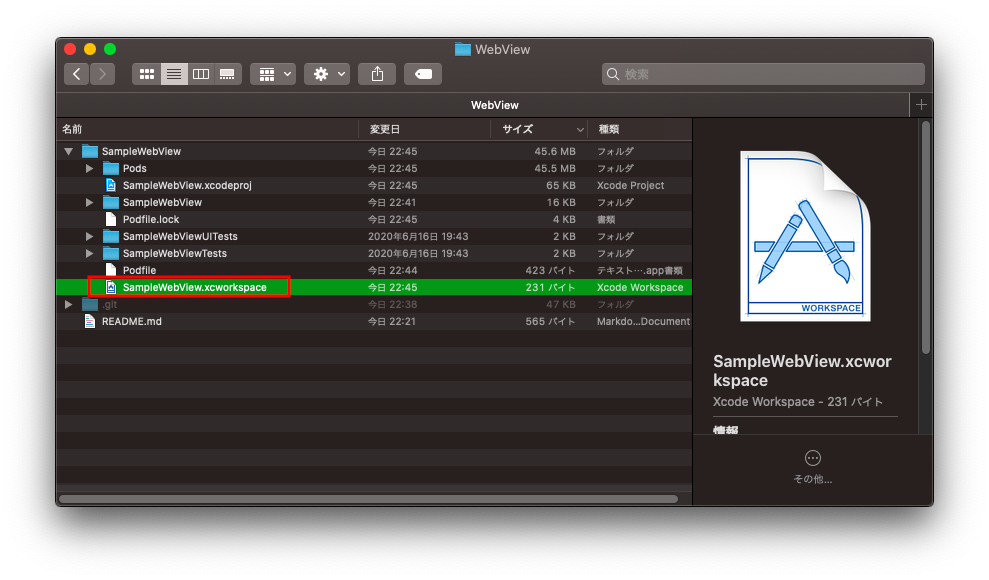
Task: Click the Edit Tags toolbar button
Action: [x=423, y=74]
